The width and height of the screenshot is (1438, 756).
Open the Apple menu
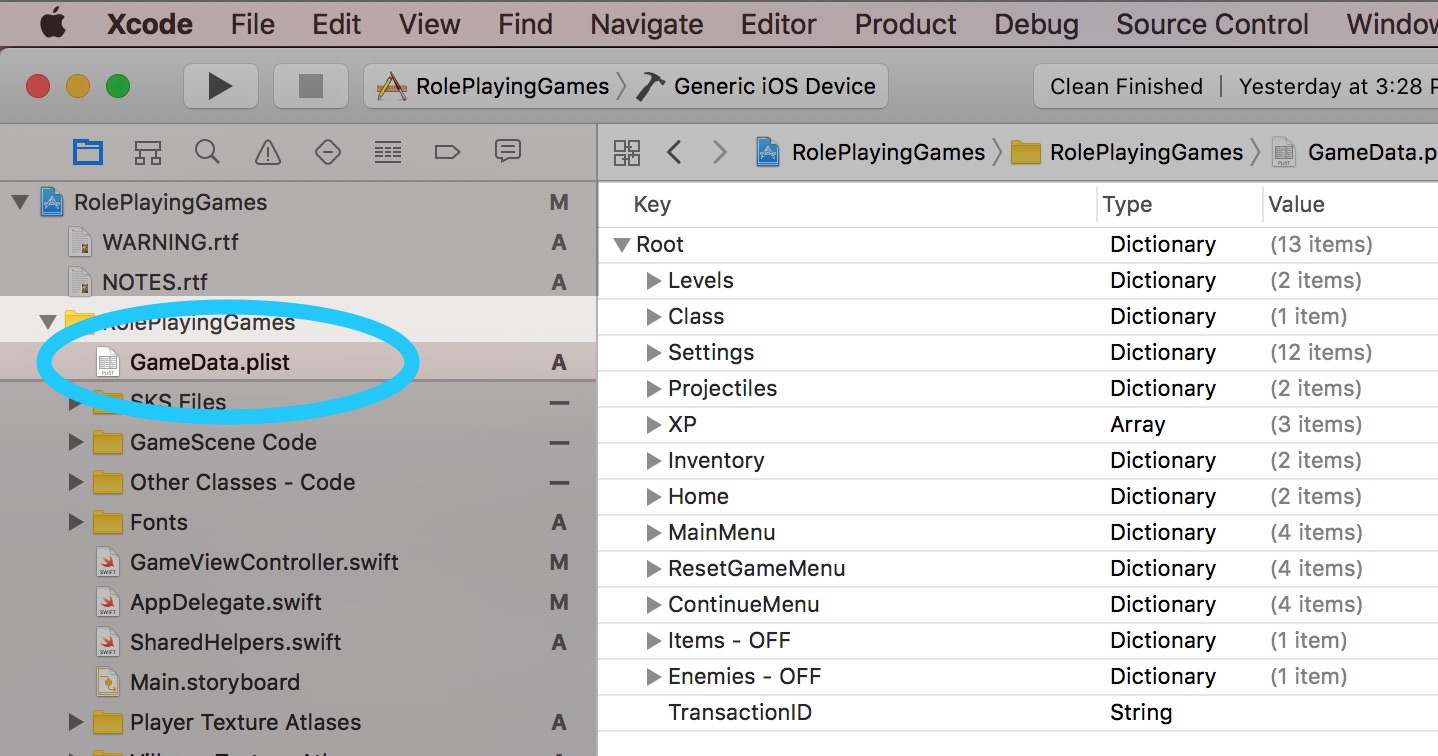[51, 23]
